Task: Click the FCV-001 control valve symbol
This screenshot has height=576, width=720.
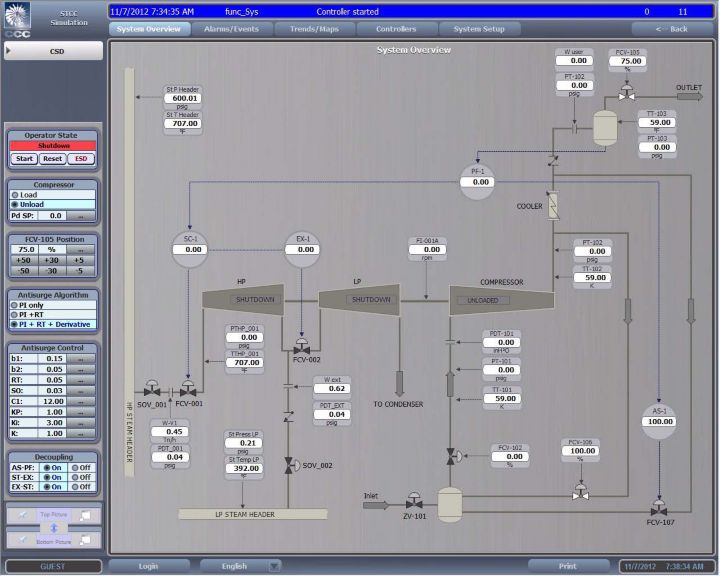Action: click(188, 389)
